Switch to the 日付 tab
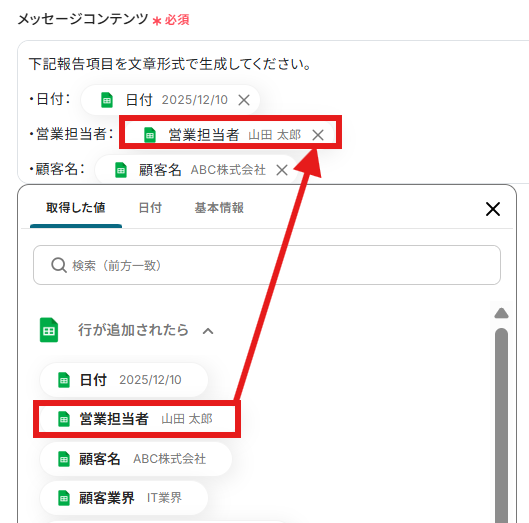This screenshot has width=529, height=523. [x=150, y=208]
